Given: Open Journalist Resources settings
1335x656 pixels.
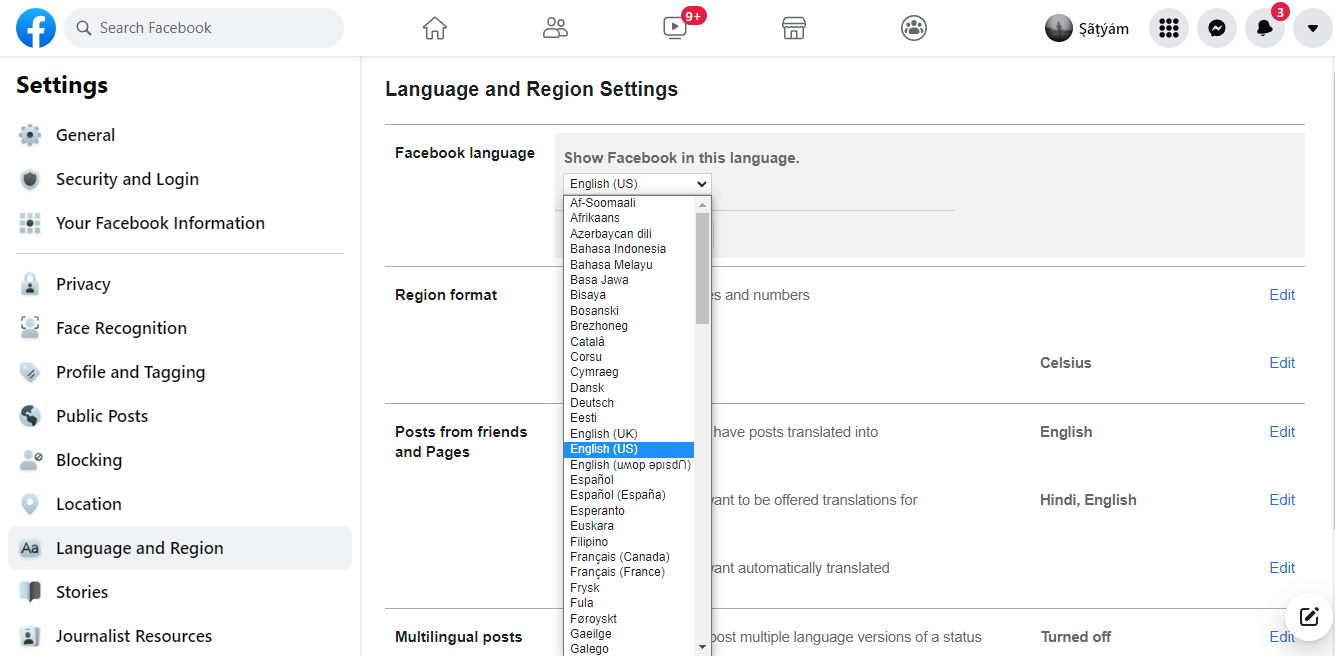Looking at the screenshot, I should (180, 636).
